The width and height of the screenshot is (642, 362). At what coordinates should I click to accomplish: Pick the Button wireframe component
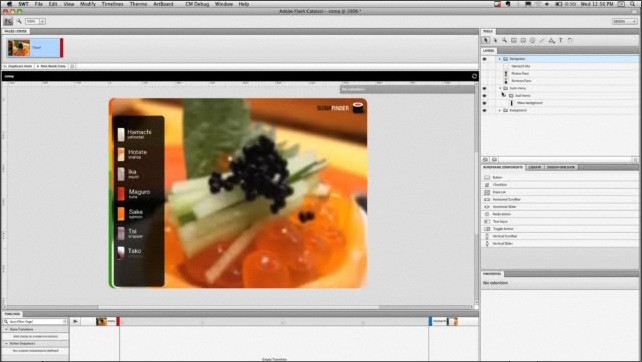coord(560,177)
